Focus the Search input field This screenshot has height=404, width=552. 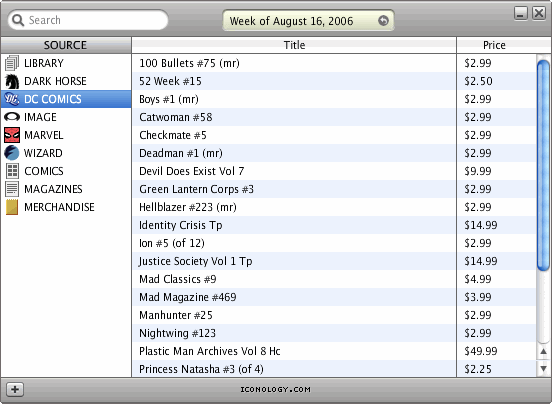pyautogui.click(x=88, y=20)
